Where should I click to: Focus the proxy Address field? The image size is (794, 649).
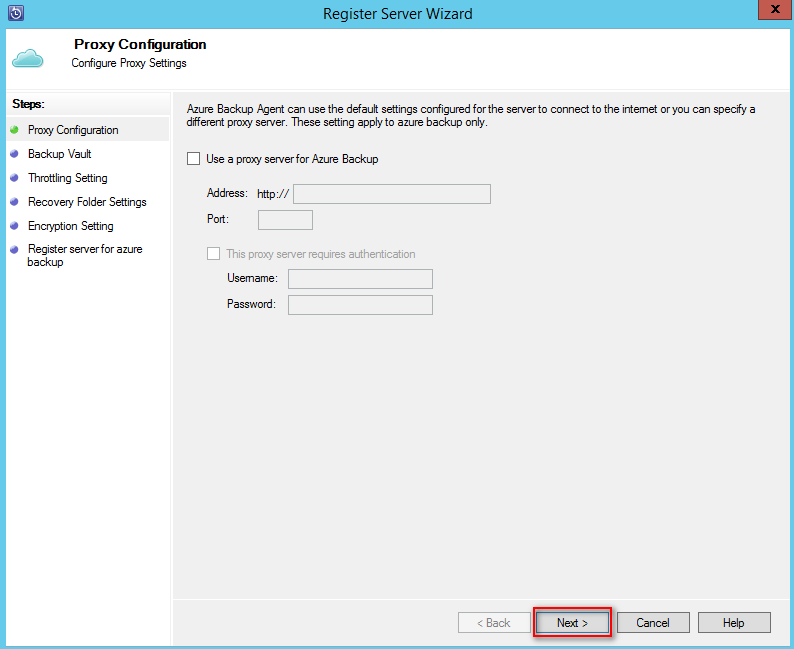(391, 194)
